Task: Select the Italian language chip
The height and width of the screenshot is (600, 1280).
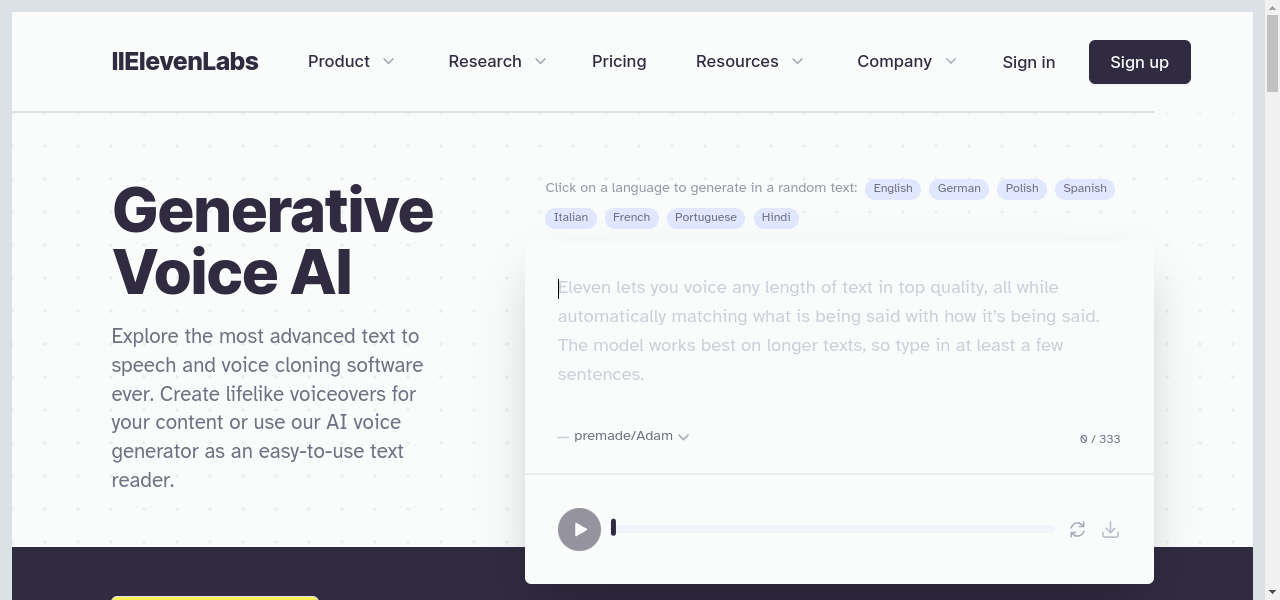Action: pos(571,218)
